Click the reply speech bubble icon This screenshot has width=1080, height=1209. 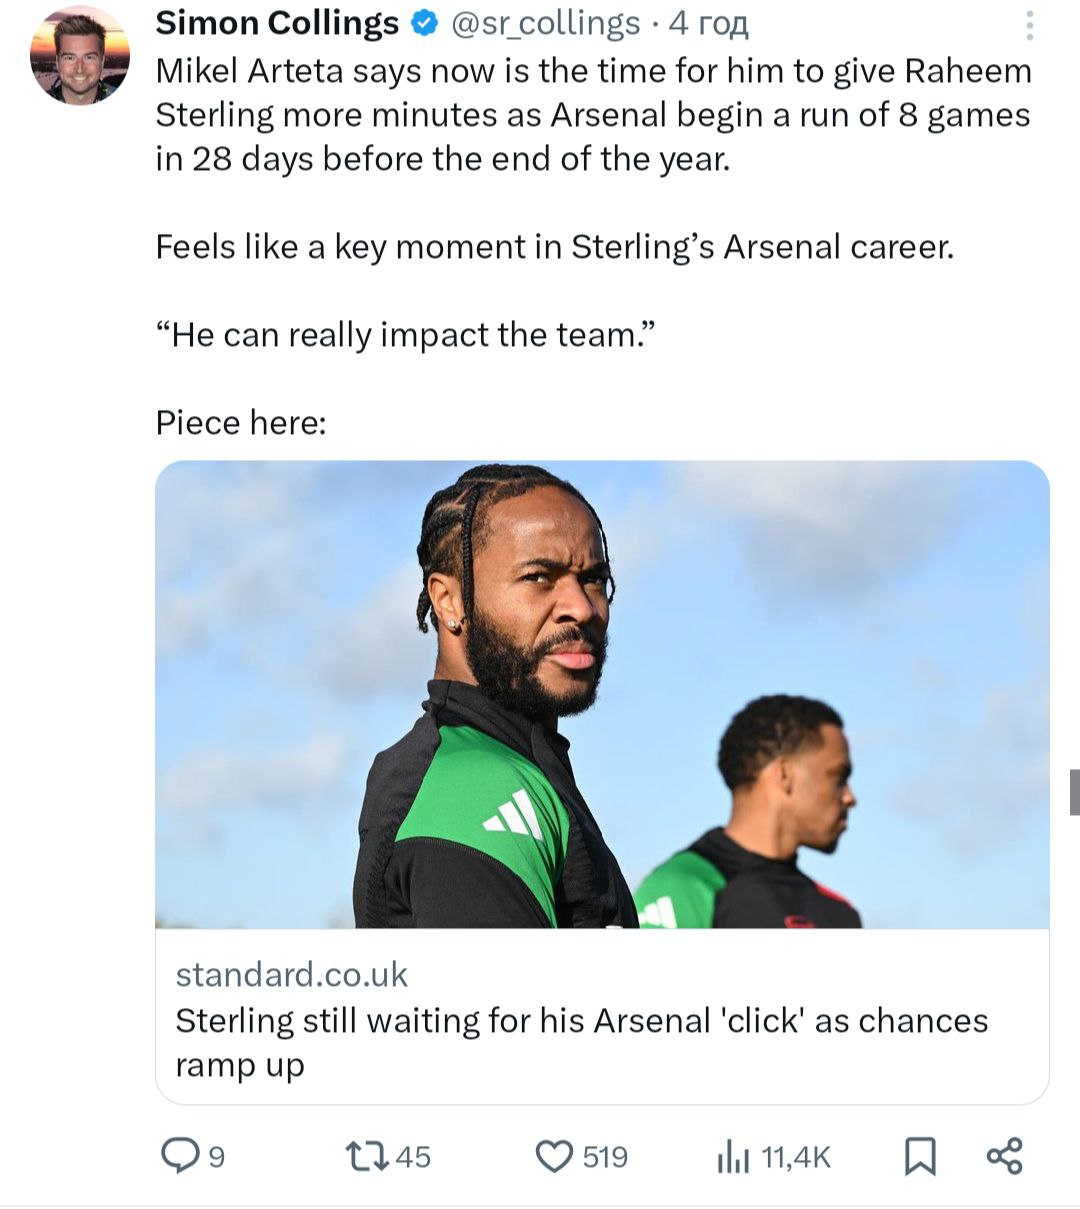click(x=181, y=1156)
